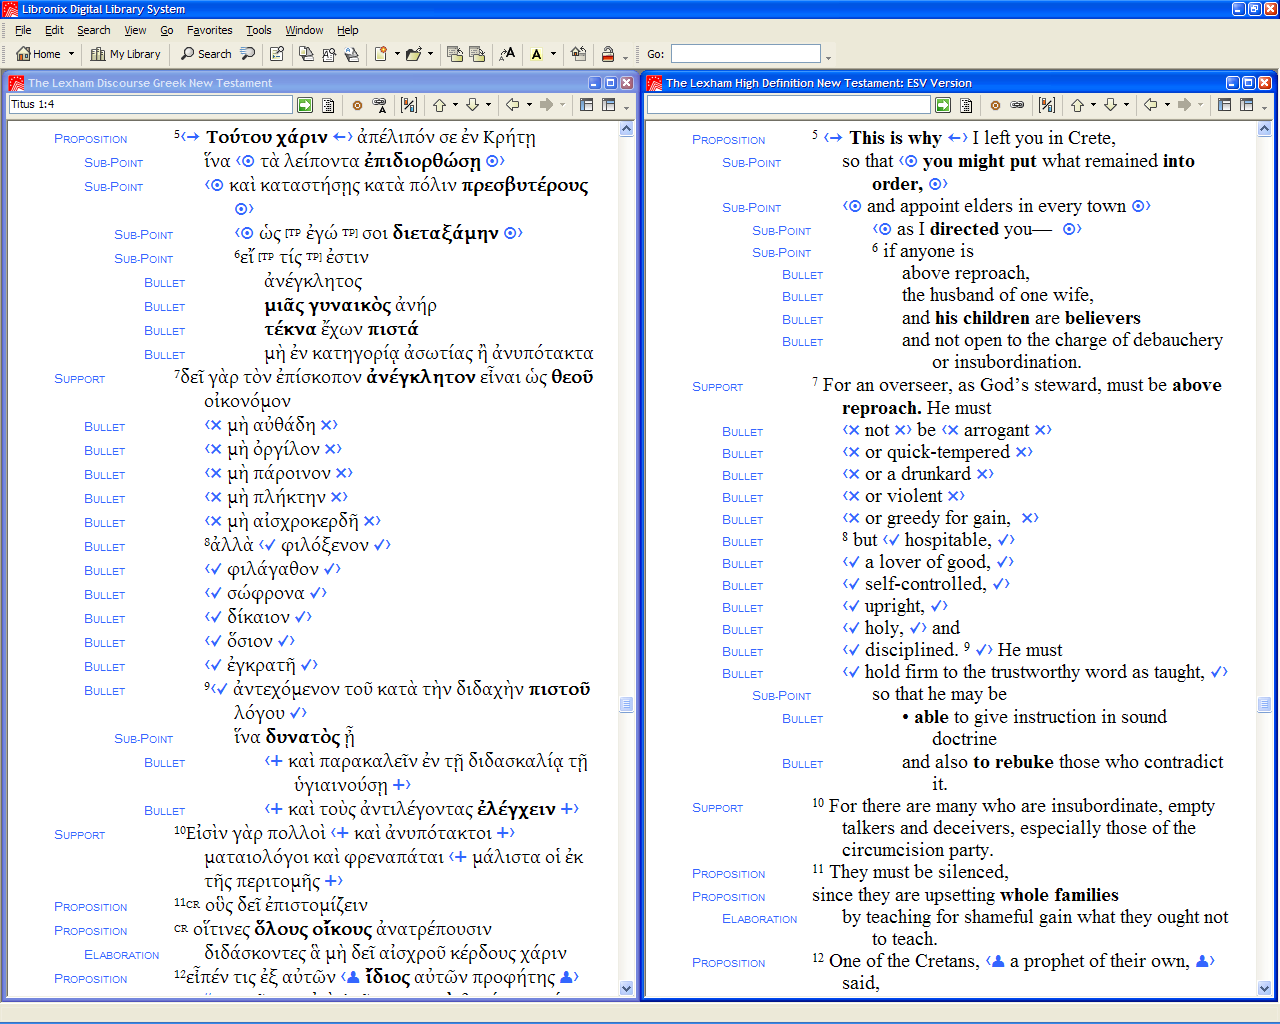Click 'This is why' in ESV text
1280x1024 pixels.
[896, 138]
